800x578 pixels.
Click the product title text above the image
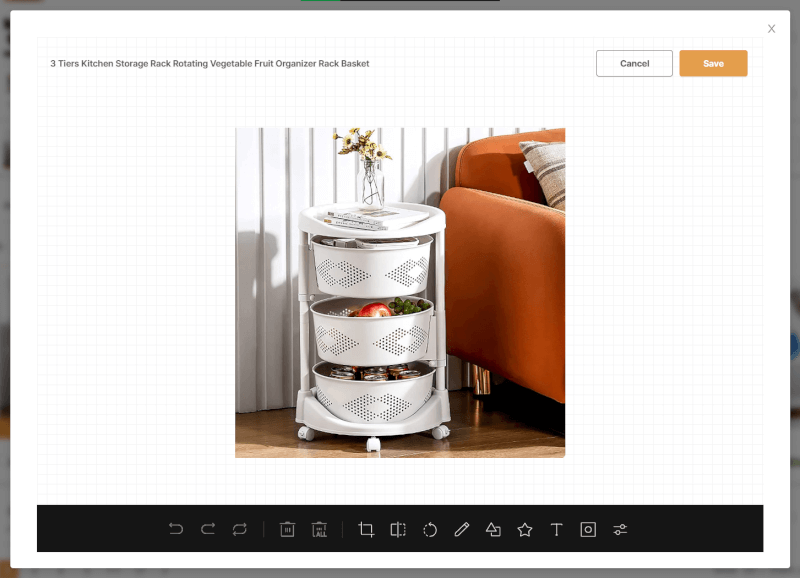[209, 63]
